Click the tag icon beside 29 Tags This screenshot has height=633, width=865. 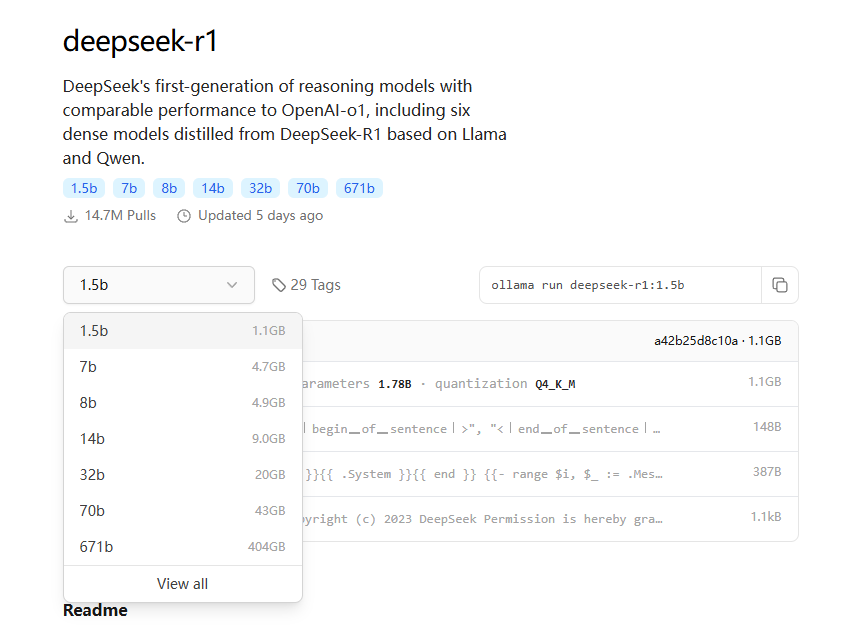[x=279, y=285]
